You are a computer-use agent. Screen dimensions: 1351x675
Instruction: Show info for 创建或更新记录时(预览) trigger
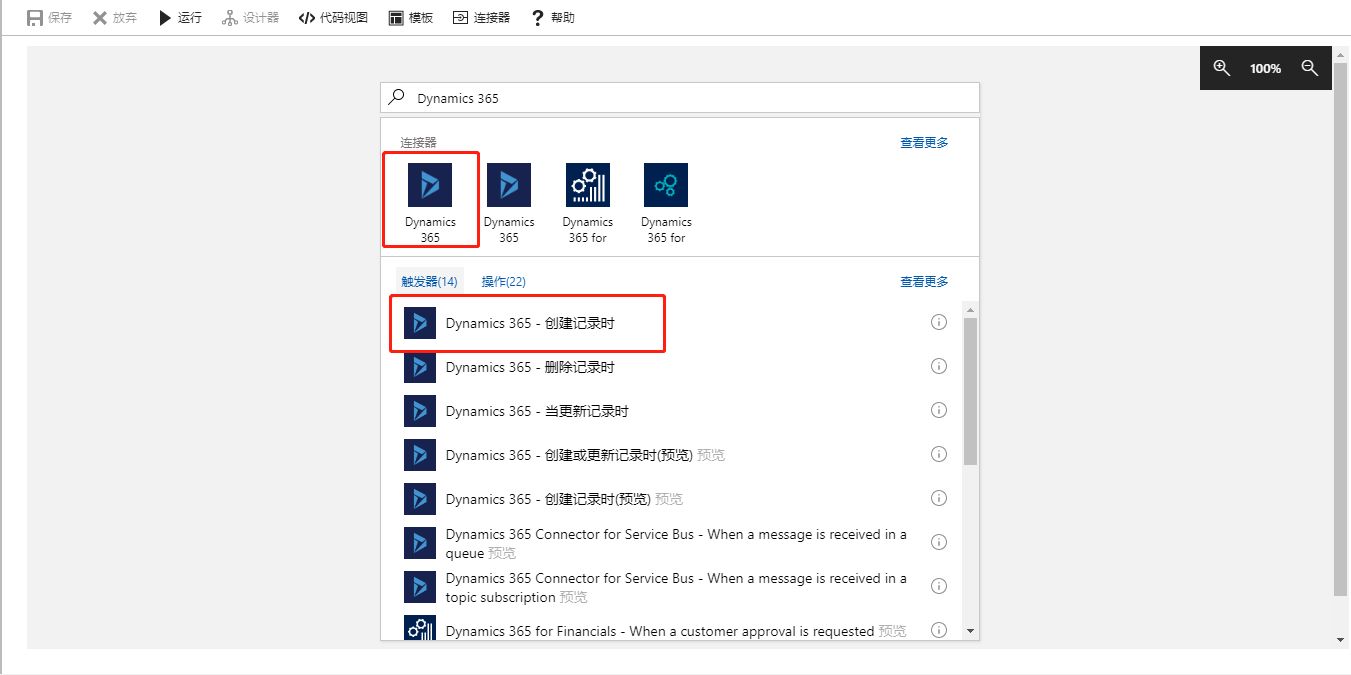tap(938, 454)
